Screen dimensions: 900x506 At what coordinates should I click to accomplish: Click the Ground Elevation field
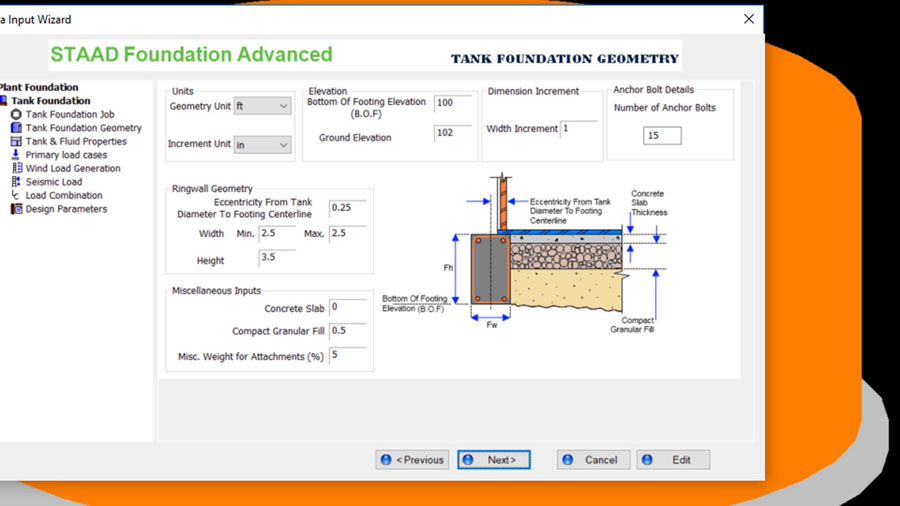pos(452,133)
